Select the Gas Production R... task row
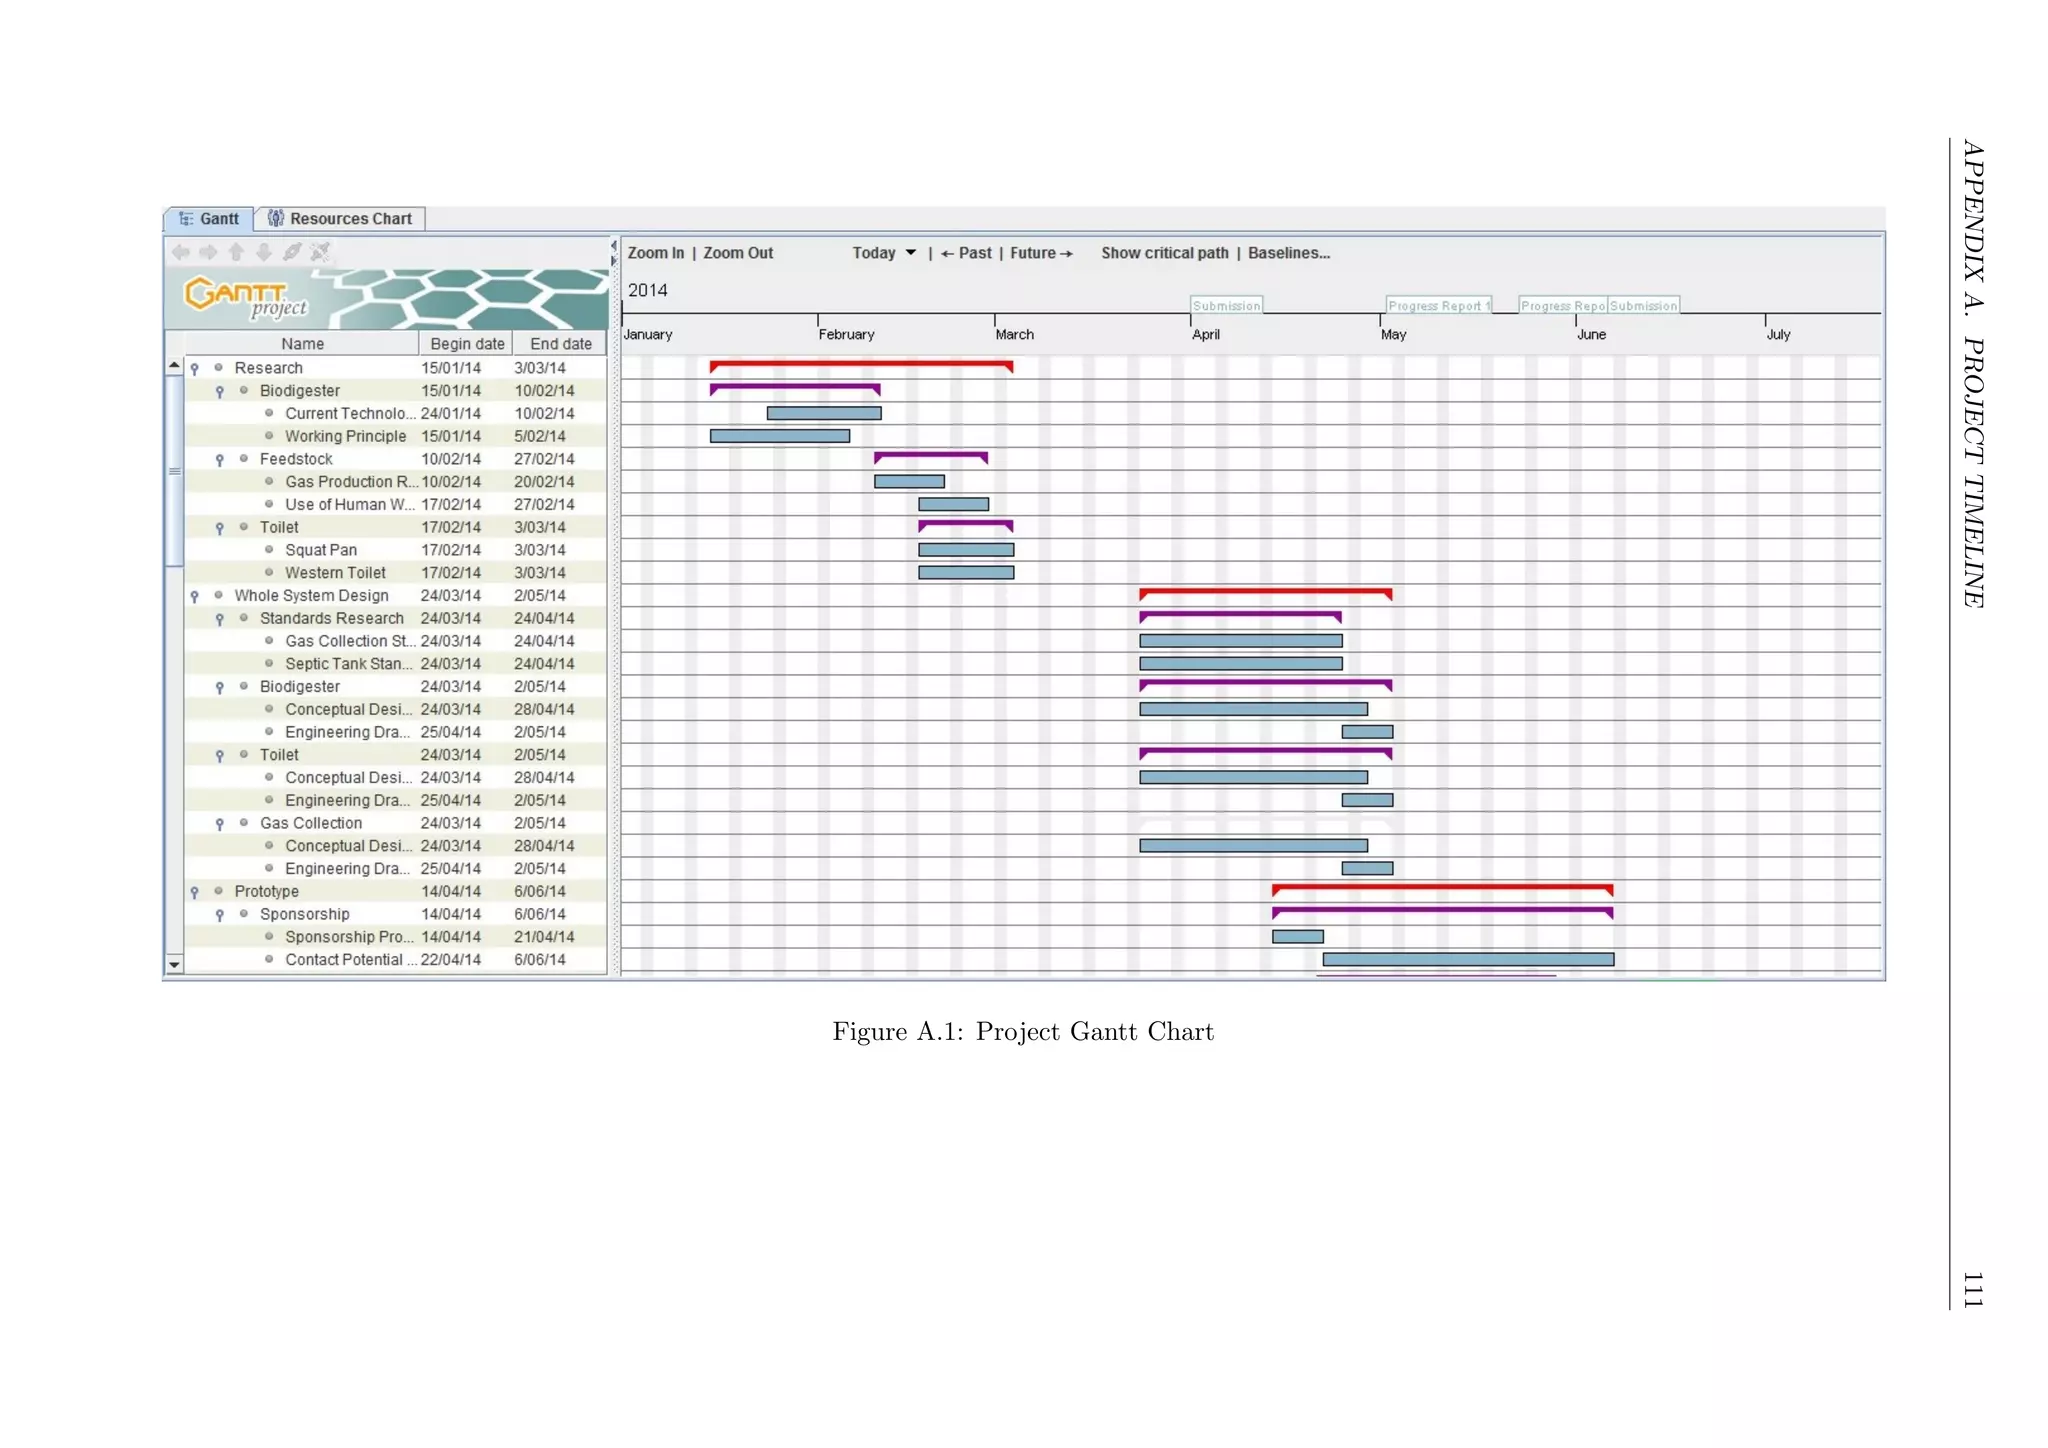 tap(396, 482)
